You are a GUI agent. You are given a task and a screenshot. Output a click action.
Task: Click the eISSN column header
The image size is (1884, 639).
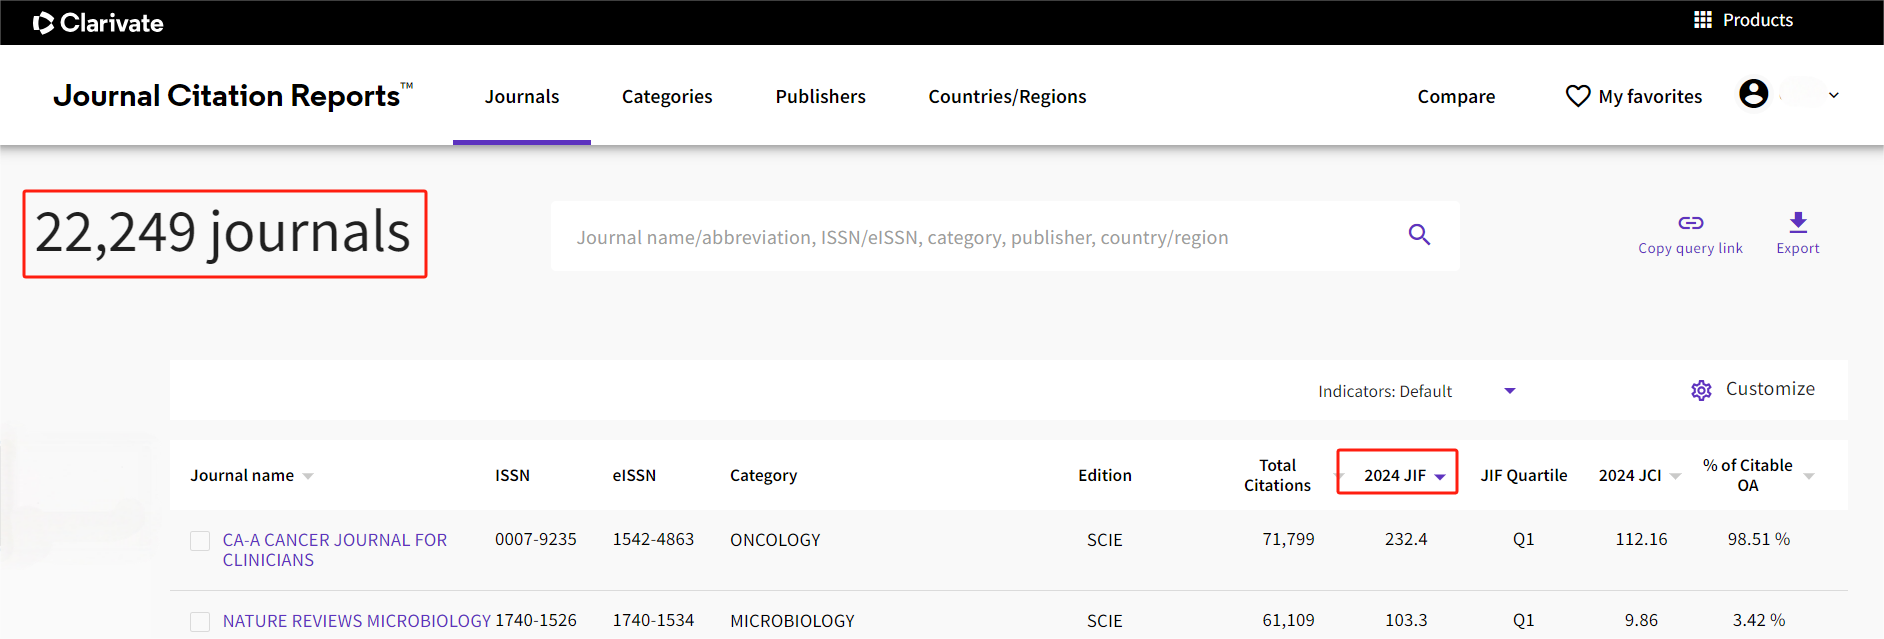click(x=634, y=475)
